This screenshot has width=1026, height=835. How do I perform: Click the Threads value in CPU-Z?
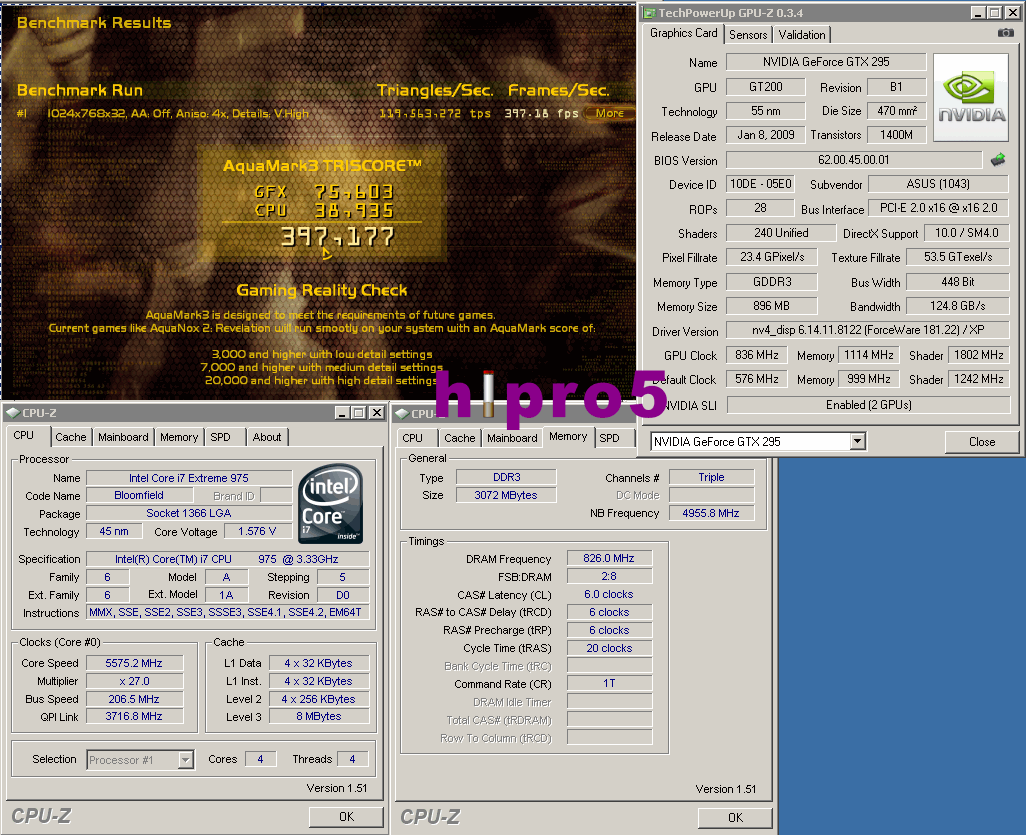point(352,759)
